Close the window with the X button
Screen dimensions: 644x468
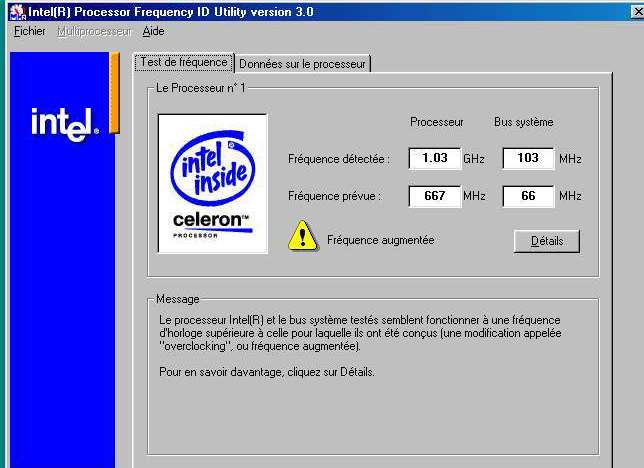coord(638,12)
